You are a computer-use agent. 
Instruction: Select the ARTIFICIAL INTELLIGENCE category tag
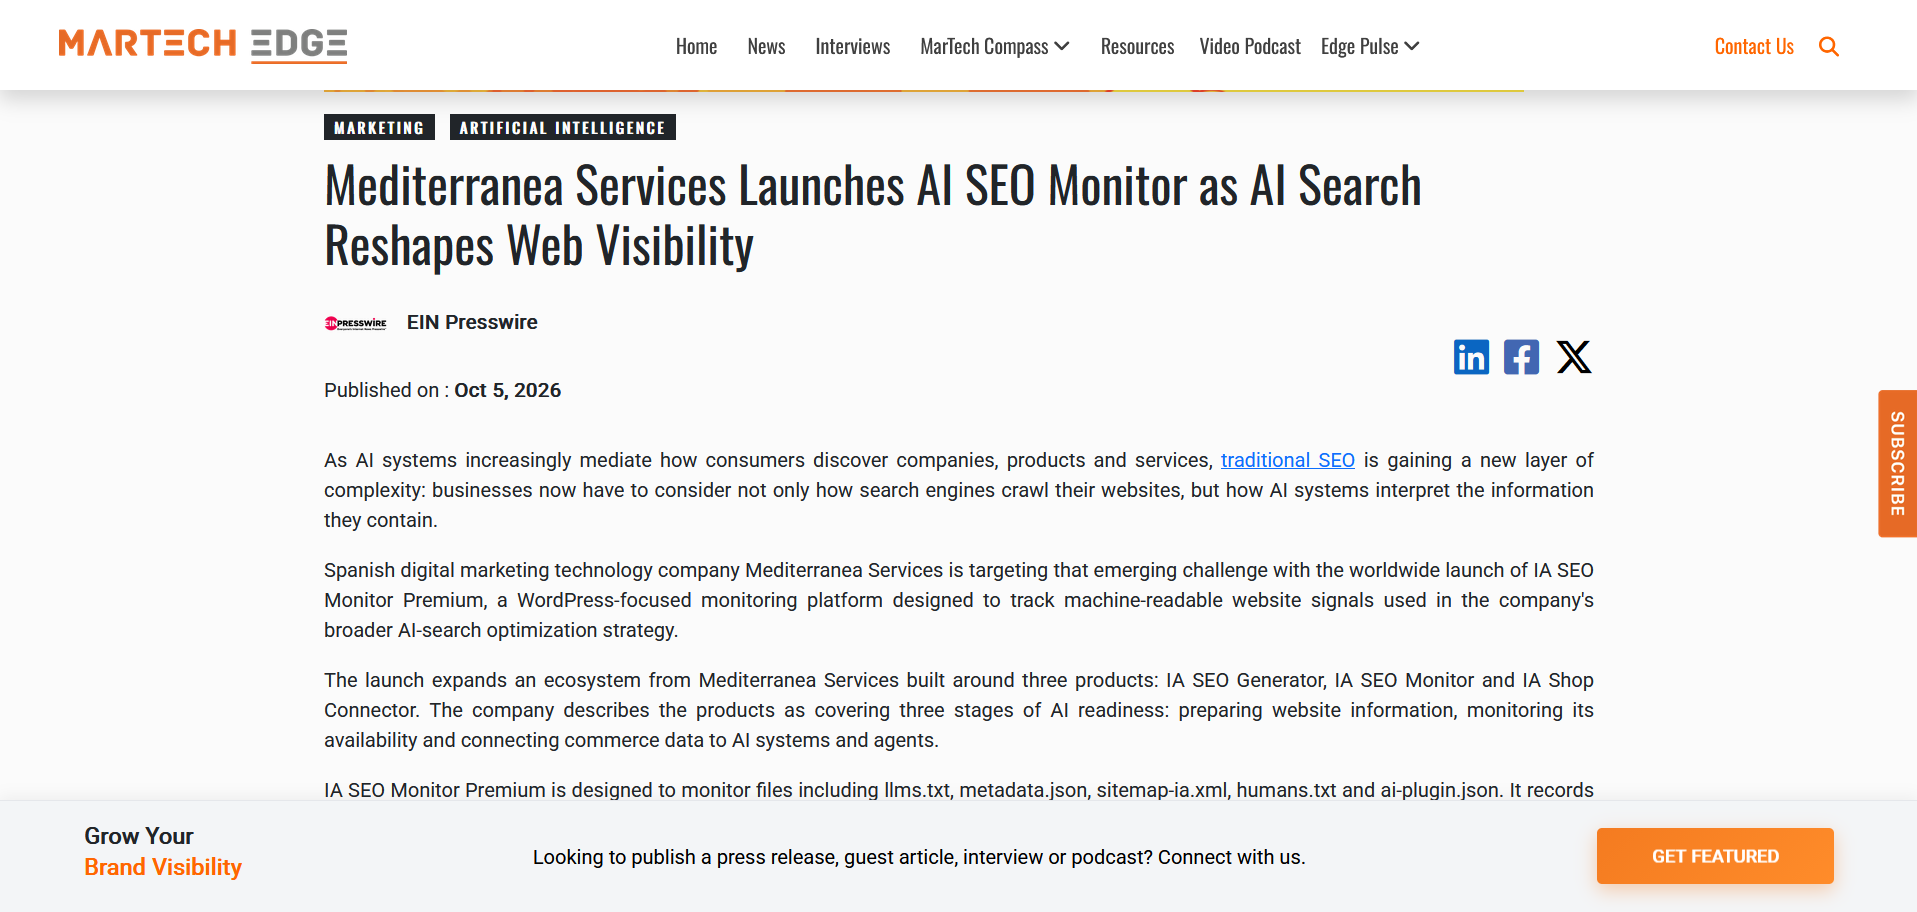[x=562, y=127]
